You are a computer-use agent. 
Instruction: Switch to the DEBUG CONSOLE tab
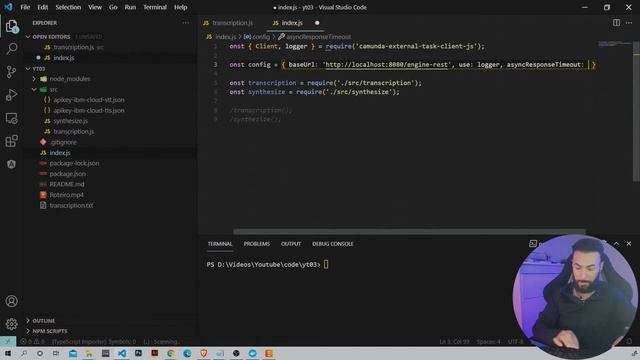point(333,244)
